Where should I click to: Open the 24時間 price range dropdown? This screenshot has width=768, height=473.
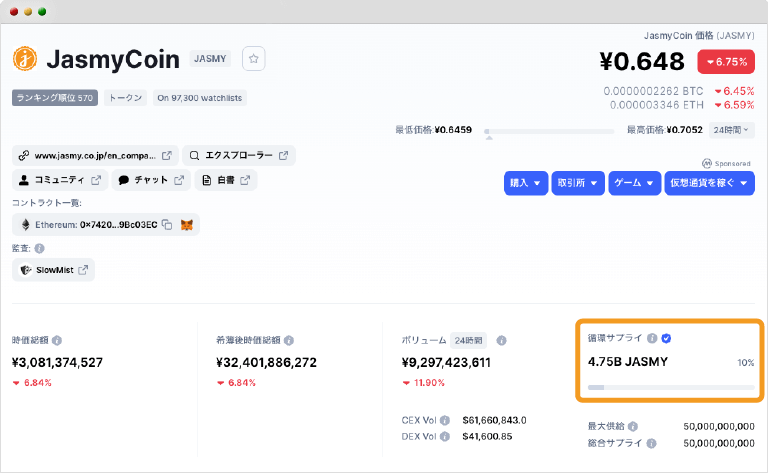731,130
